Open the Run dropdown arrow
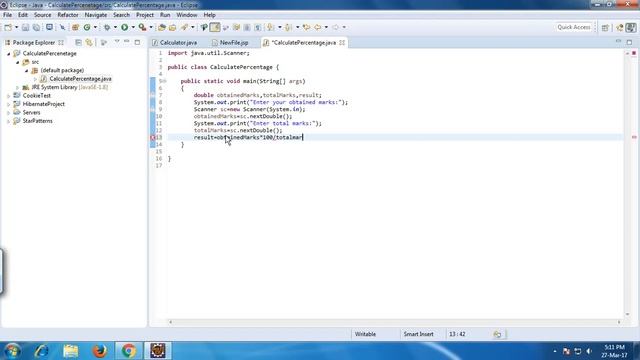640x360 pixels. [x=133, y=27]
